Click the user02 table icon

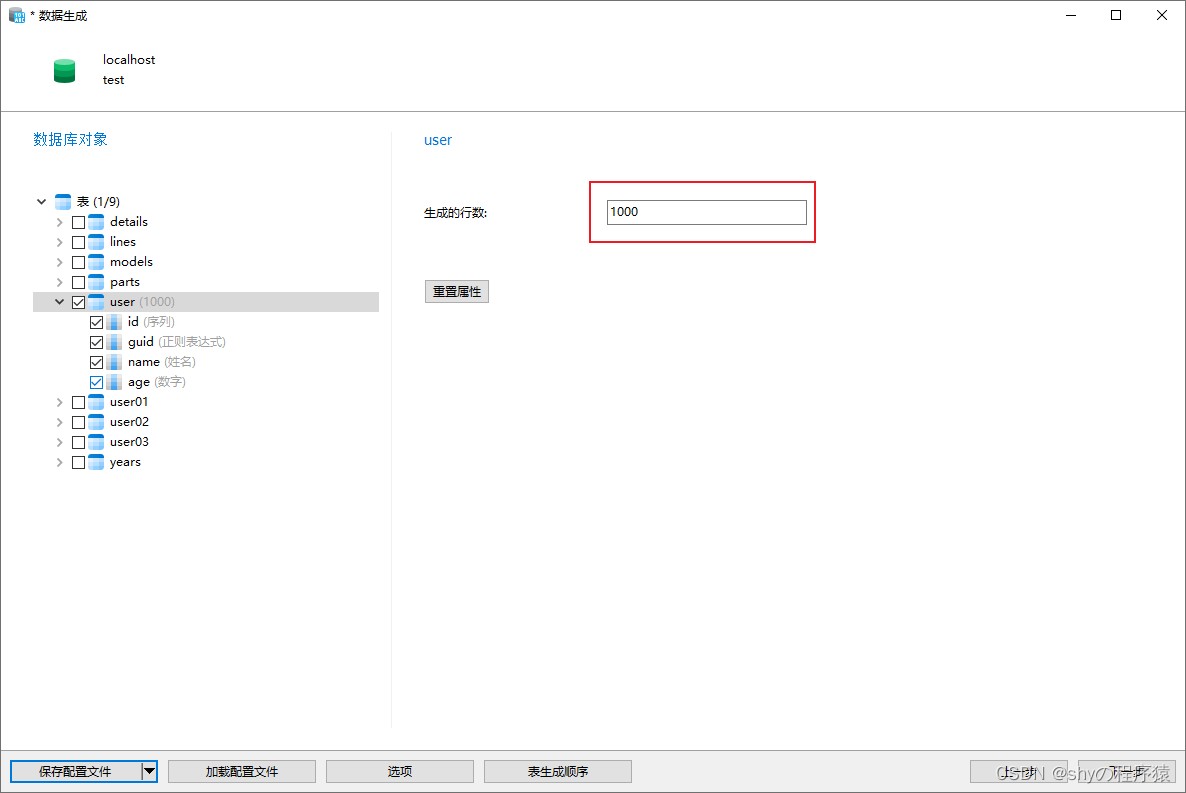point(96,421)
